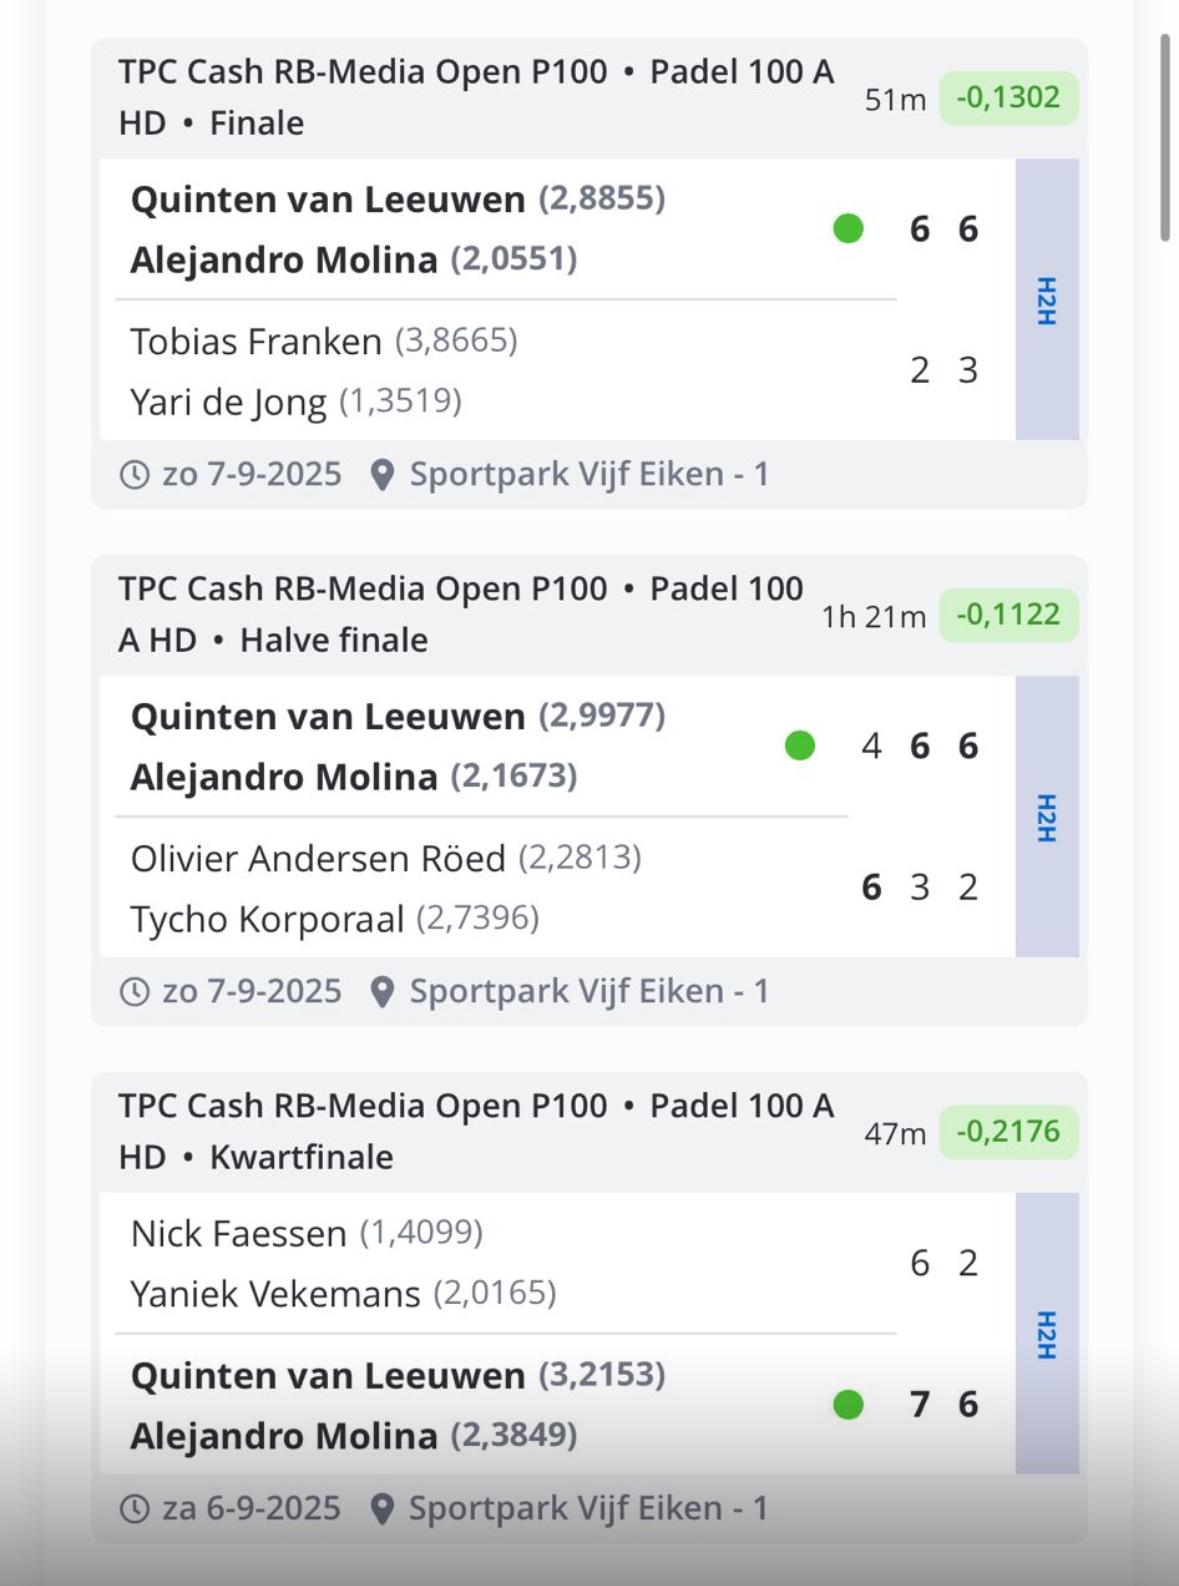Click the vertical scrollbar thumb
The height and width of the screenshot is (1586, 1179).
click(1164, 138)
